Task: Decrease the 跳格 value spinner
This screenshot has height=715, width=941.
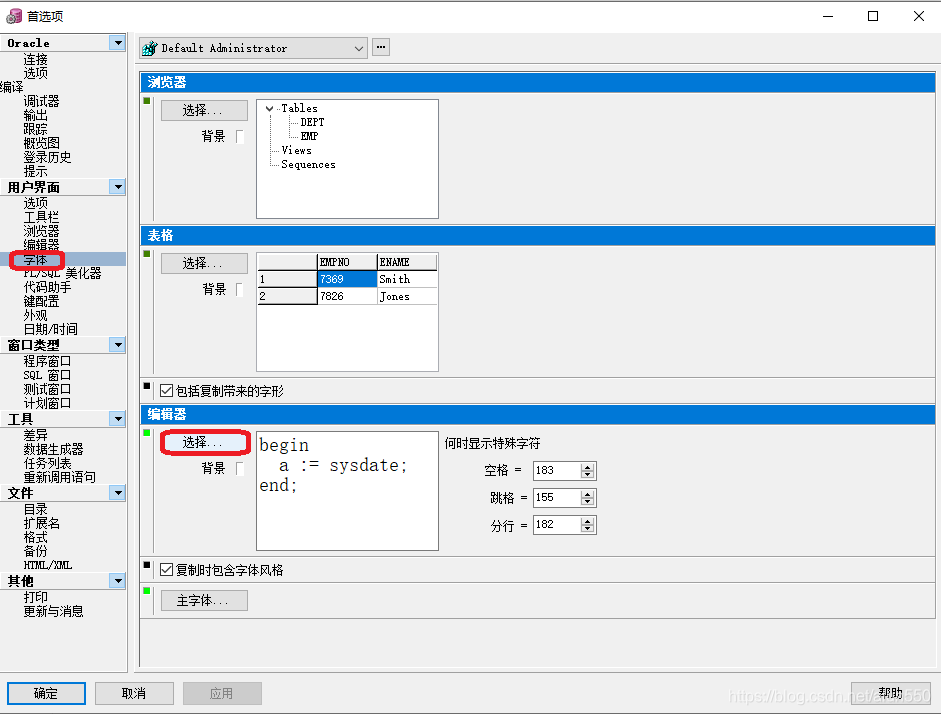Action: tap(588, 501)
